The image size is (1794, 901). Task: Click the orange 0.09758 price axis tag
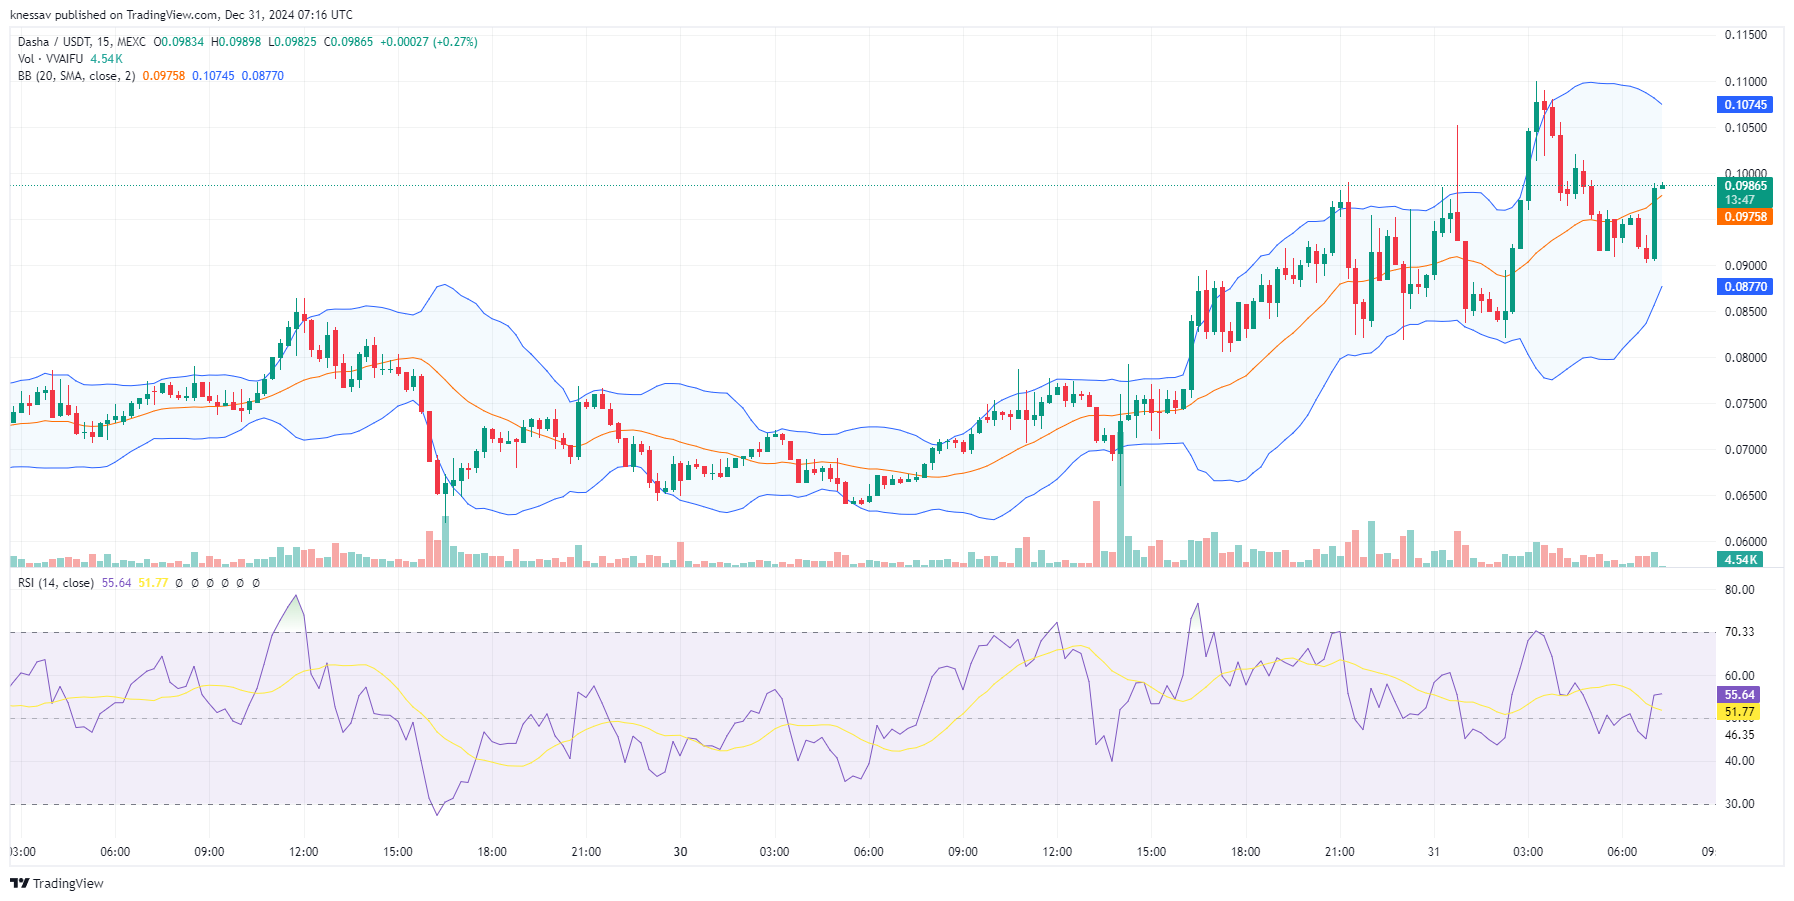(1745, 217)
